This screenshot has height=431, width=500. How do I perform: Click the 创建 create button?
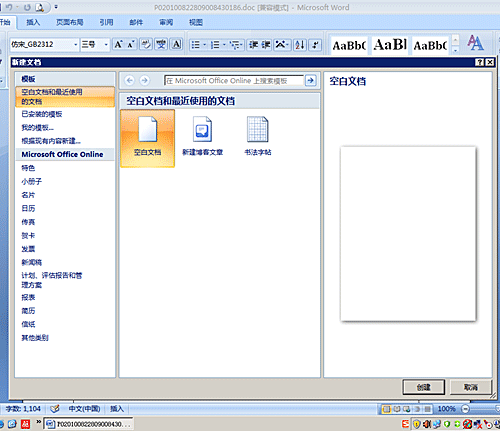423,387
